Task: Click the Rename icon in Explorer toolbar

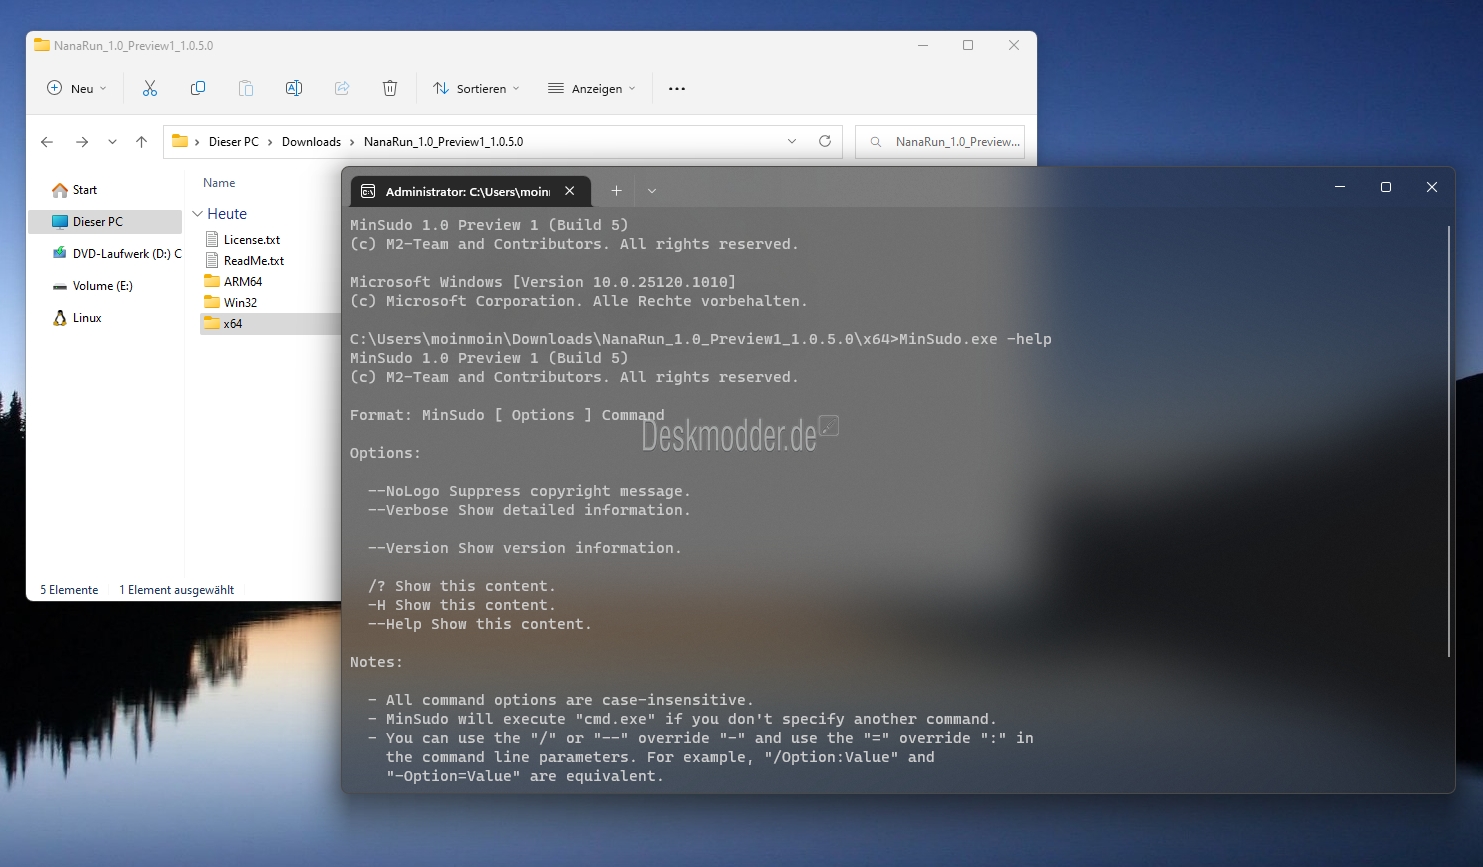Action: pos(294,88)
